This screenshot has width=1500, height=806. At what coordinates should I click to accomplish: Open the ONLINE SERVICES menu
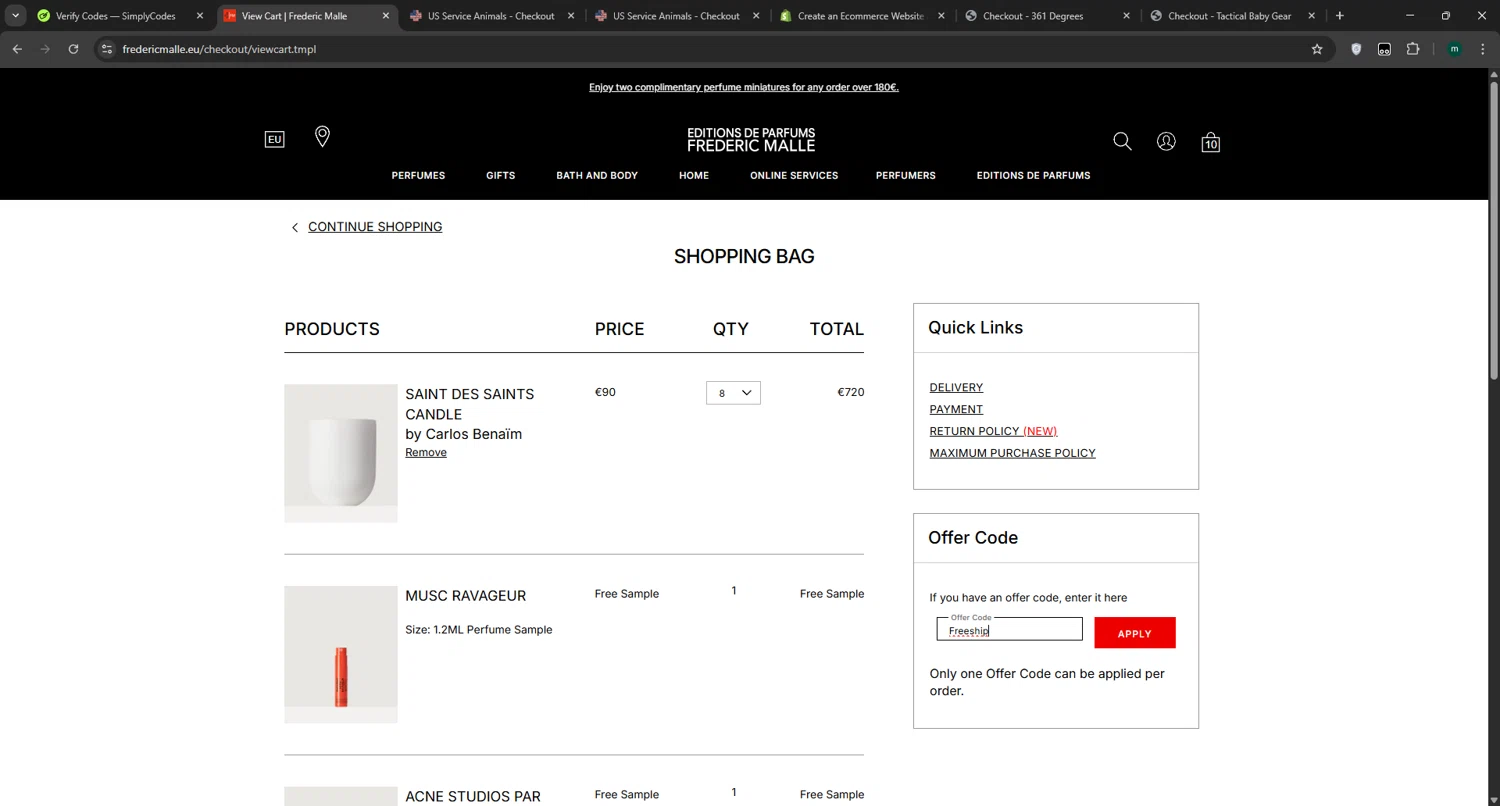point(794,175)
